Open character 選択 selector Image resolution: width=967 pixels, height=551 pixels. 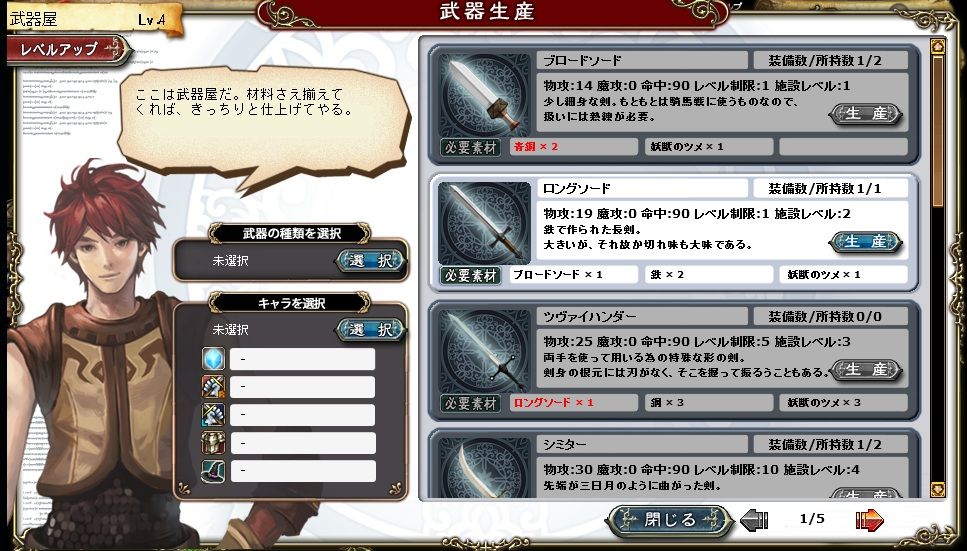point(371,330)
